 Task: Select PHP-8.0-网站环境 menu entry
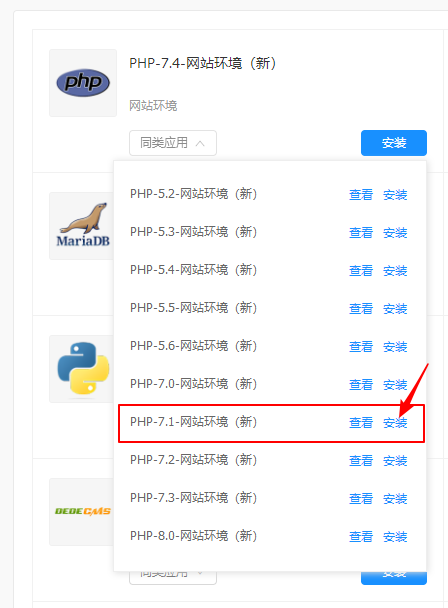[x=194, y=536]
